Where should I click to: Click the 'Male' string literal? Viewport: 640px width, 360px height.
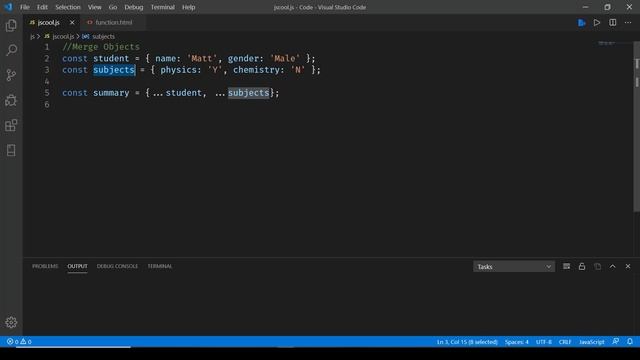coord(284,58)
